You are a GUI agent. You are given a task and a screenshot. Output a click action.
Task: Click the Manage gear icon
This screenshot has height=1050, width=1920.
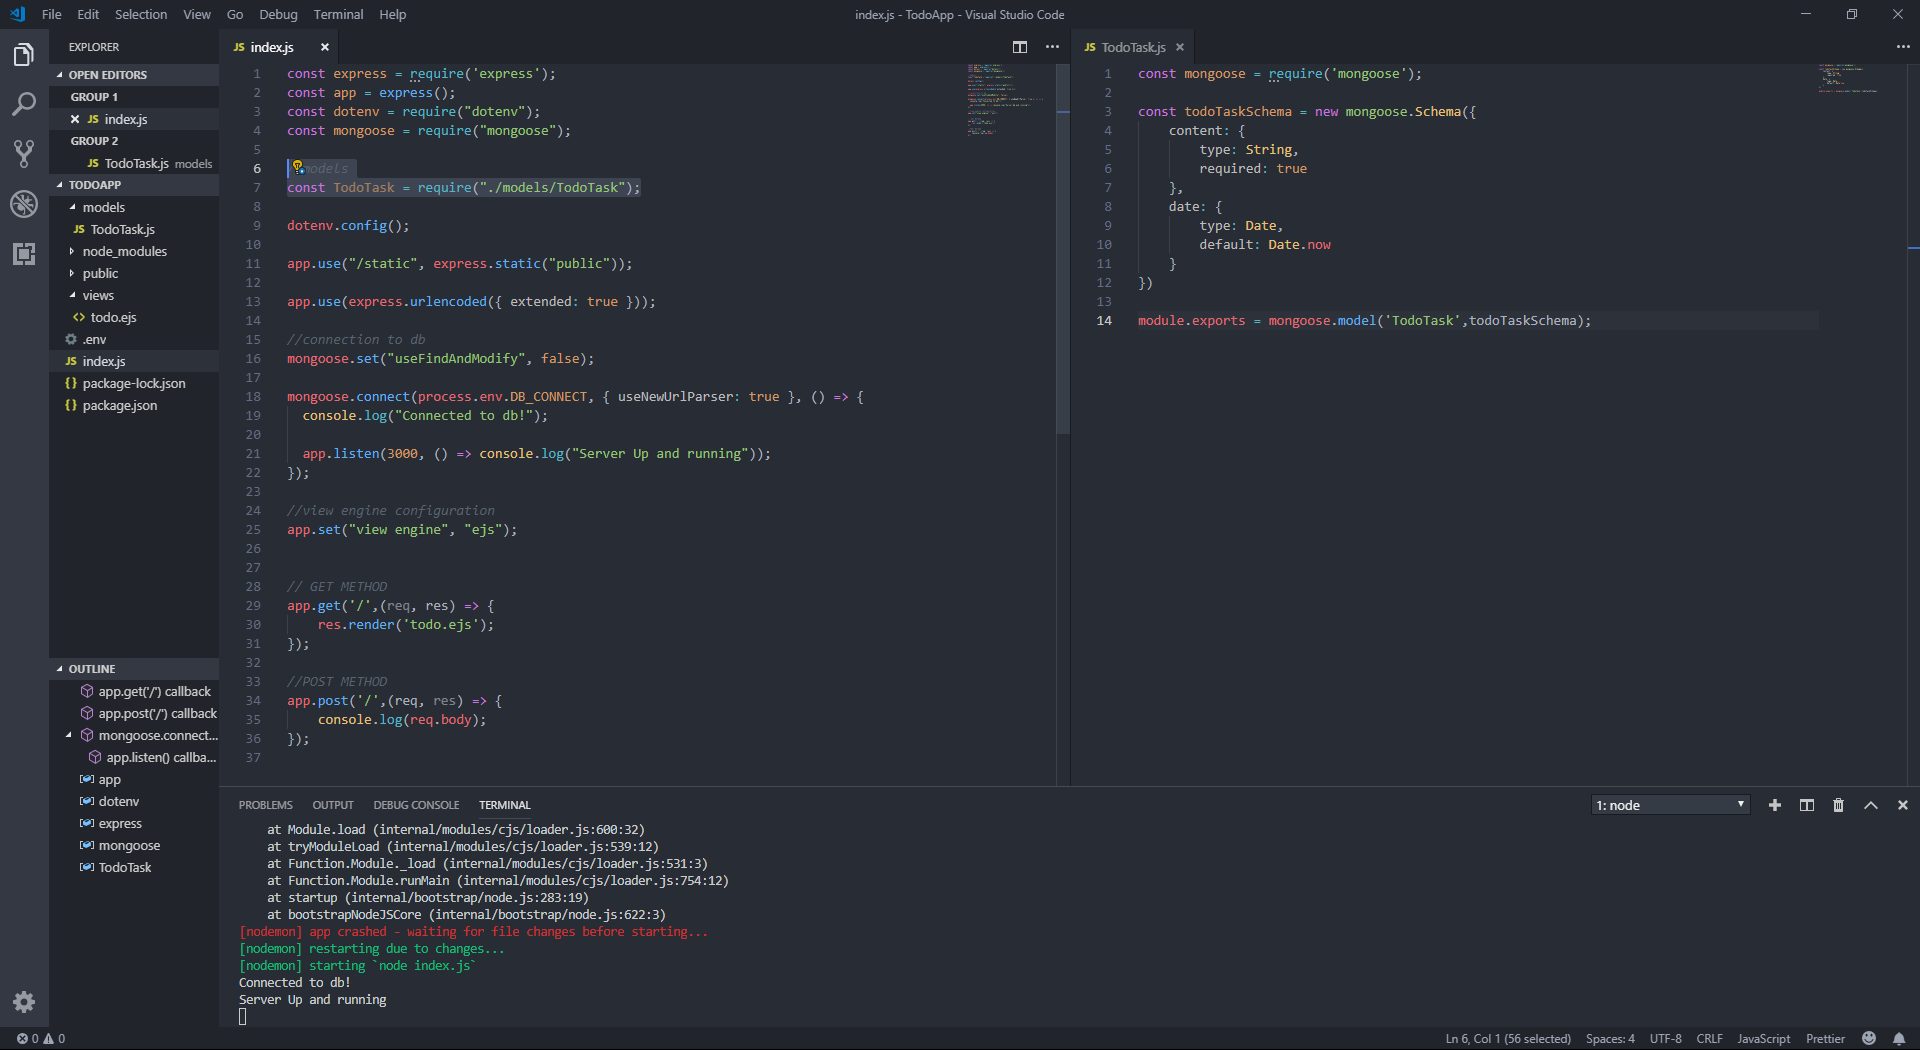point(24,1003)
